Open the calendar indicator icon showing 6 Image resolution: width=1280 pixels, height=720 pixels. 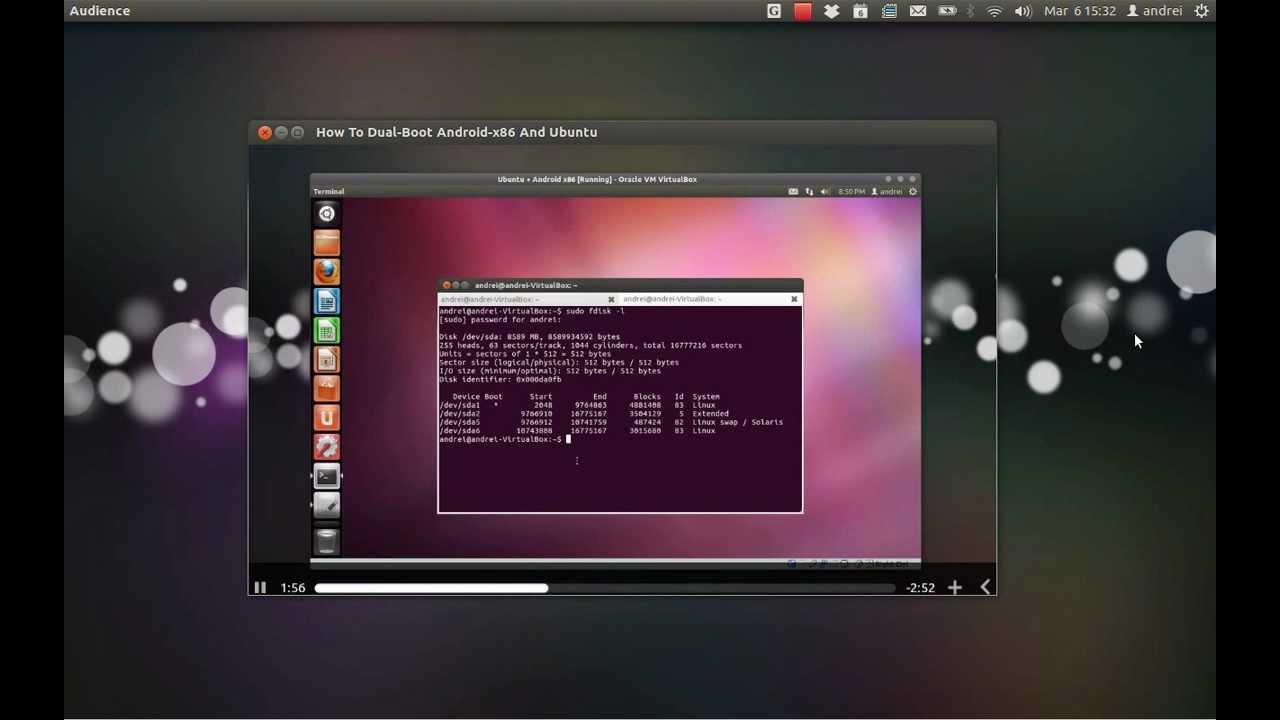click(860, 11)
